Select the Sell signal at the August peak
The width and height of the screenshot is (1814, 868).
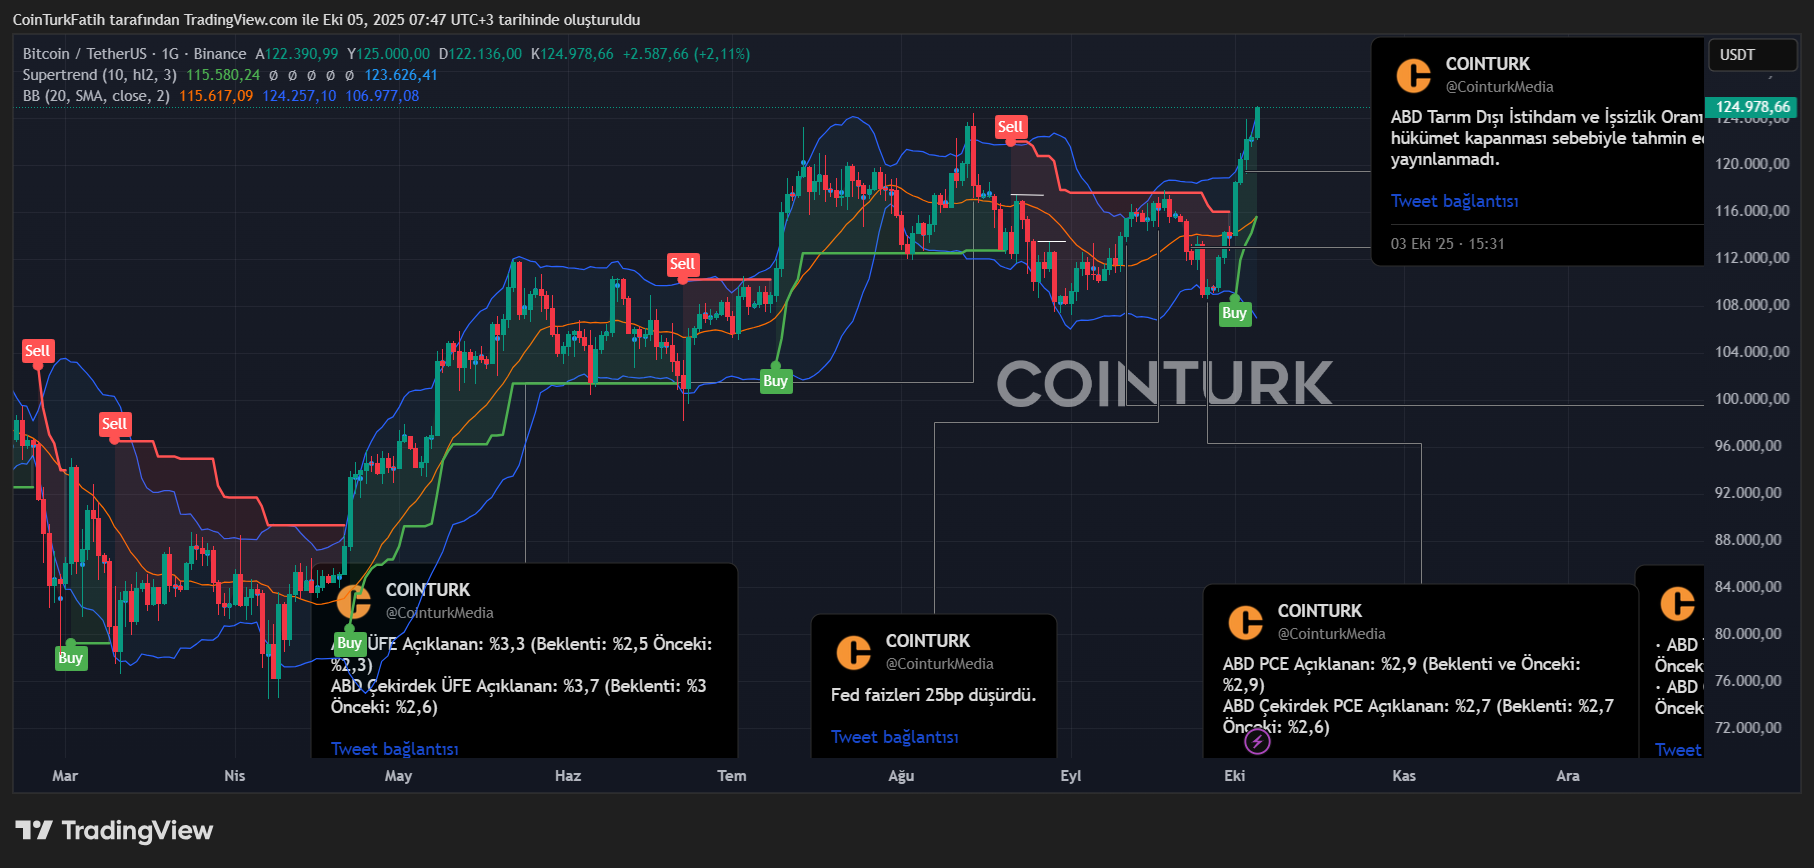[1010, 127]
